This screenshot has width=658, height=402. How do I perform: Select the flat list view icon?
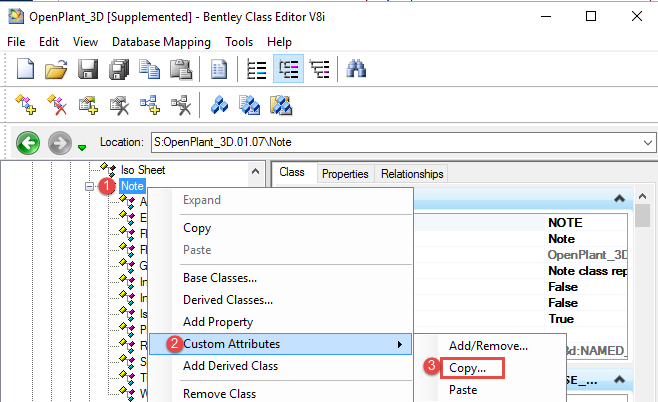[256, 69]
